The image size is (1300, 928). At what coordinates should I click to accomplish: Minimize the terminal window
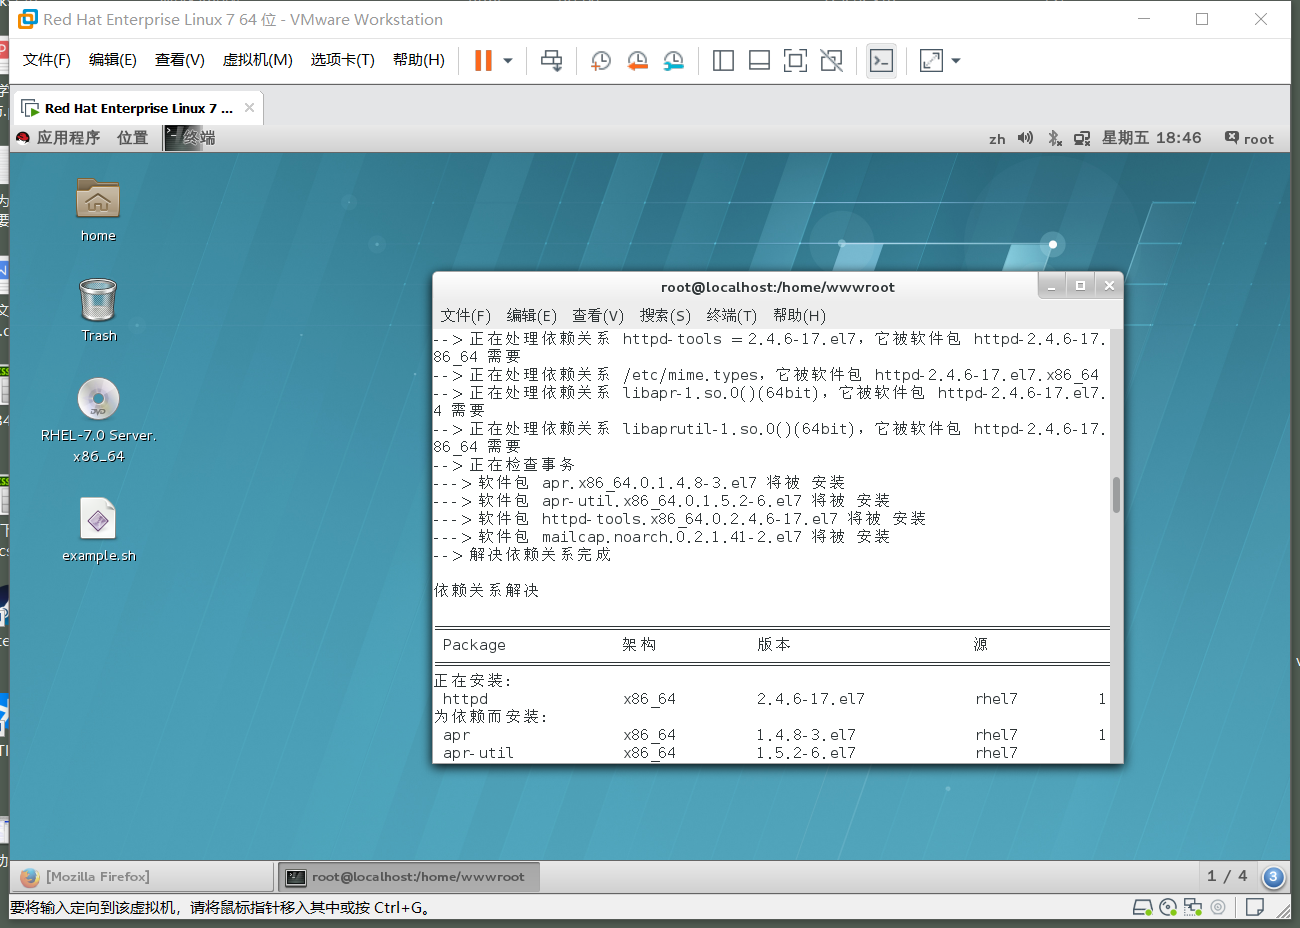[x=1051, y=286]
